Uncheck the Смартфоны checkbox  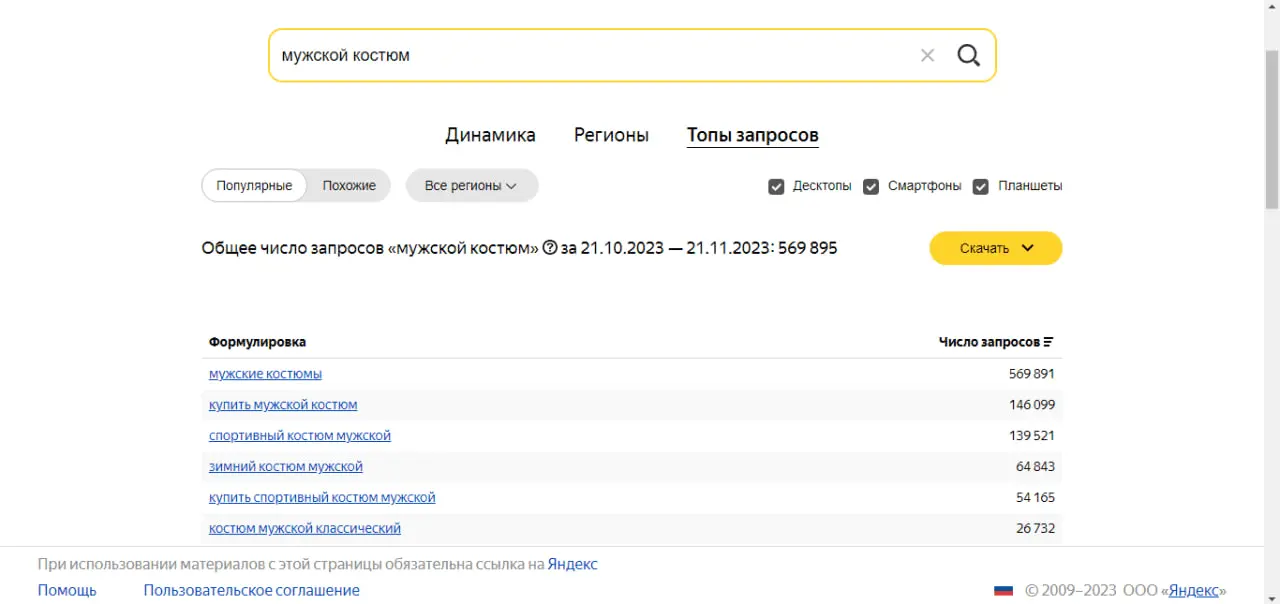871,186
